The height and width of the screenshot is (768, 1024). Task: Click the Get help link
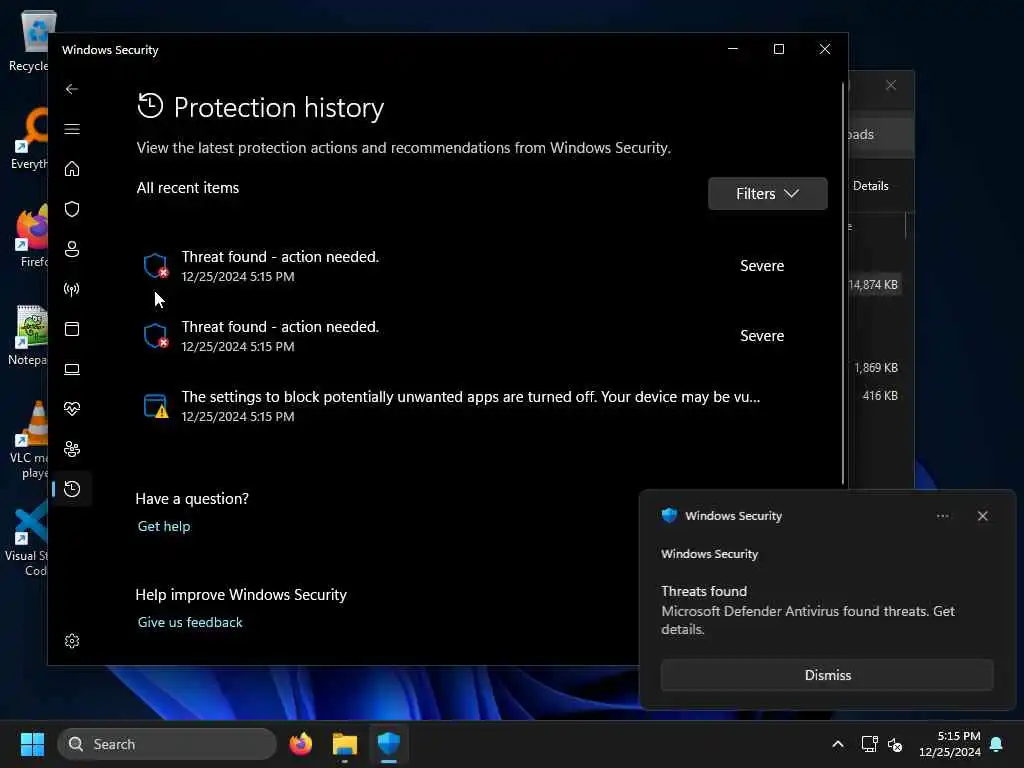point(164,526)
